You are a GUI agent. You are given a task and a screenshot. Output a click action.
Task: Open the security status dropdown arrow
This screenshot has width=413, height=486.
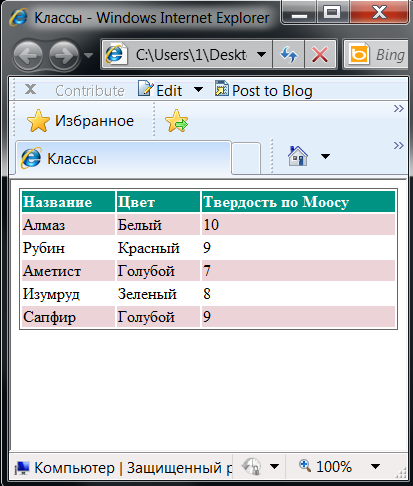pos(274,466)
